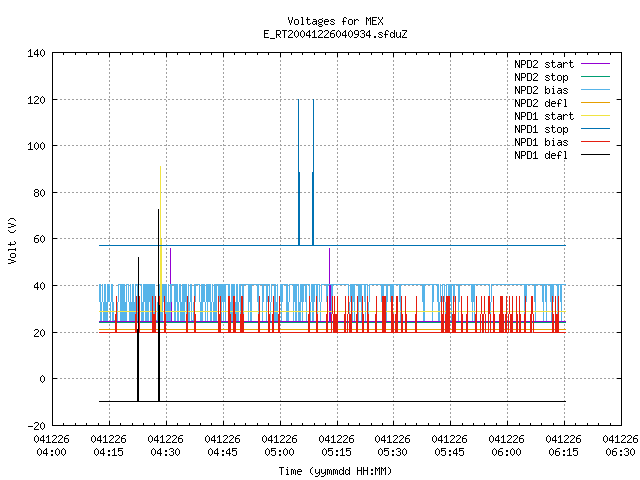Select the NPD2 start legend label
640x480 pixels.
tap(544, 64)
